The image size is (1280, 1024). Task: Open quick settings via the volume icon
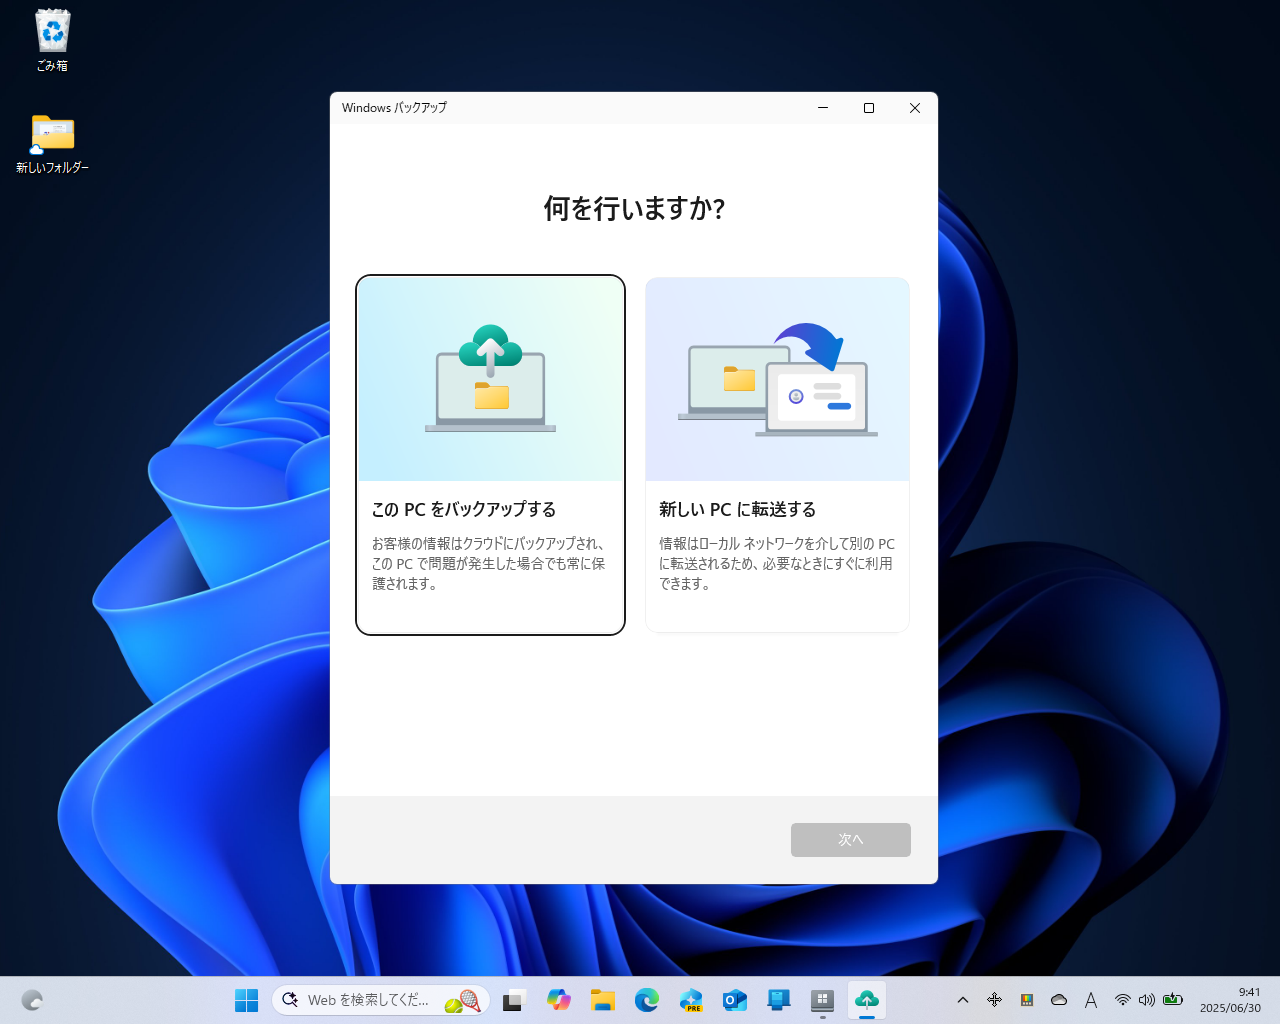(1147, 999)
